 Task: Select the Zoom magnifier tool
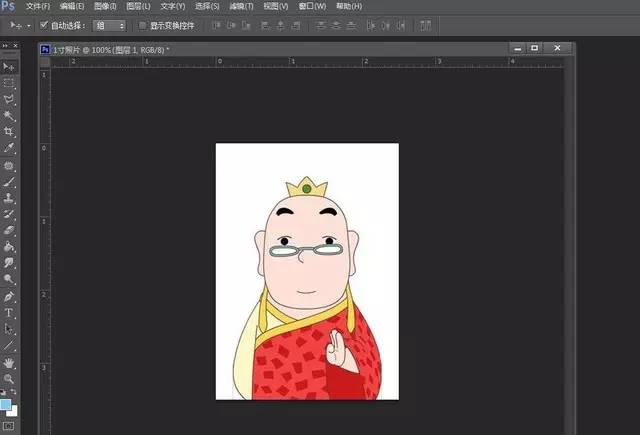[9, 379]
